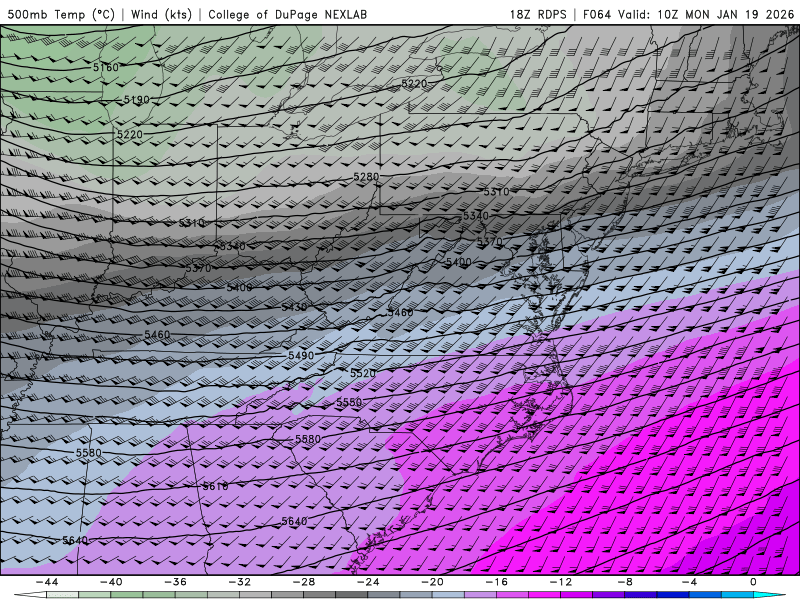This screenshot has width=800, height=600.
Task: Select the -32 colorbar tick label
Action: click(x=240, y=582)
